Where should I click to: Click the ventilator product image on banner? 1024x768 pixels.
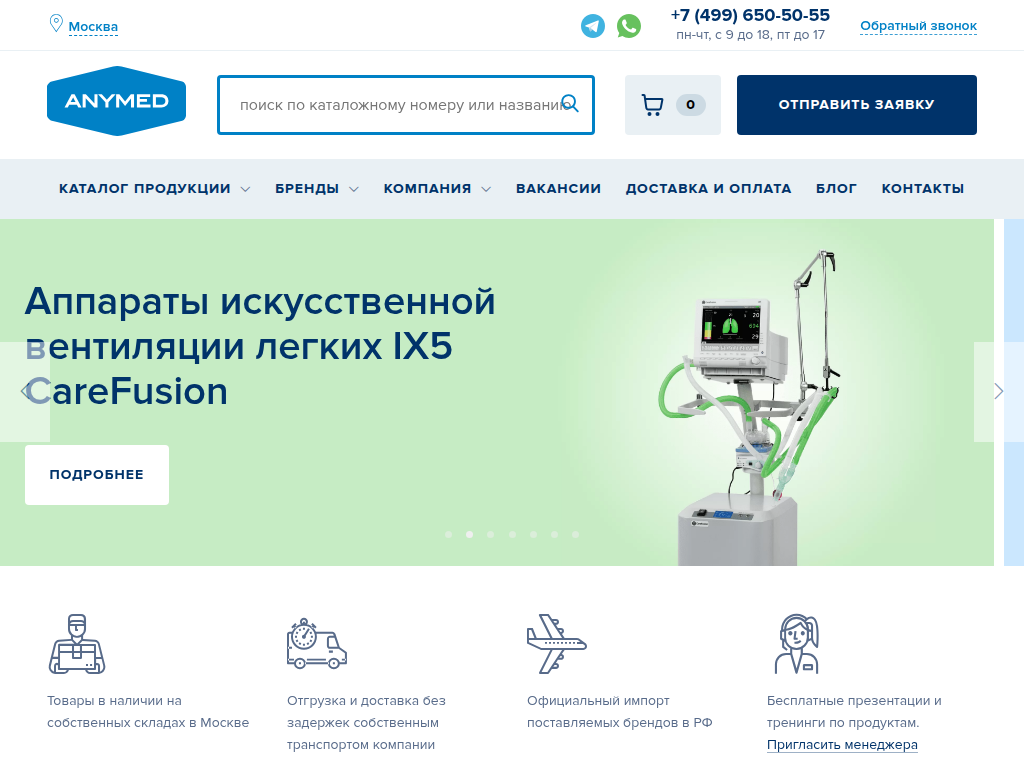click(748, 408)
